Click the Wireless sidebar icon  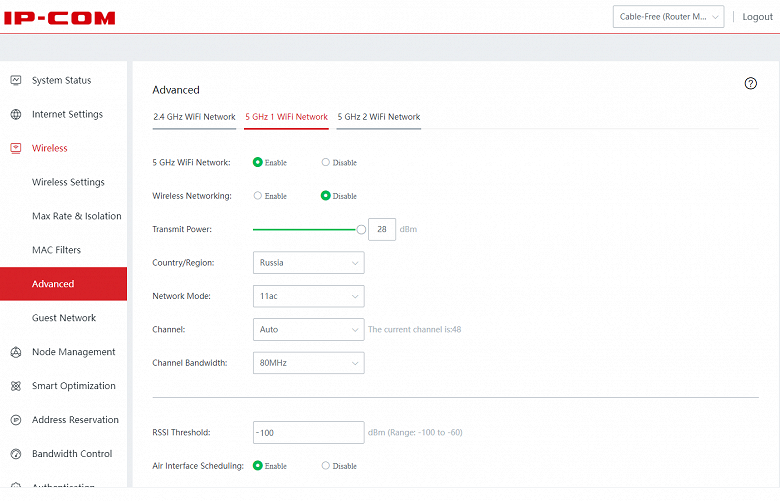click(15, 148)
